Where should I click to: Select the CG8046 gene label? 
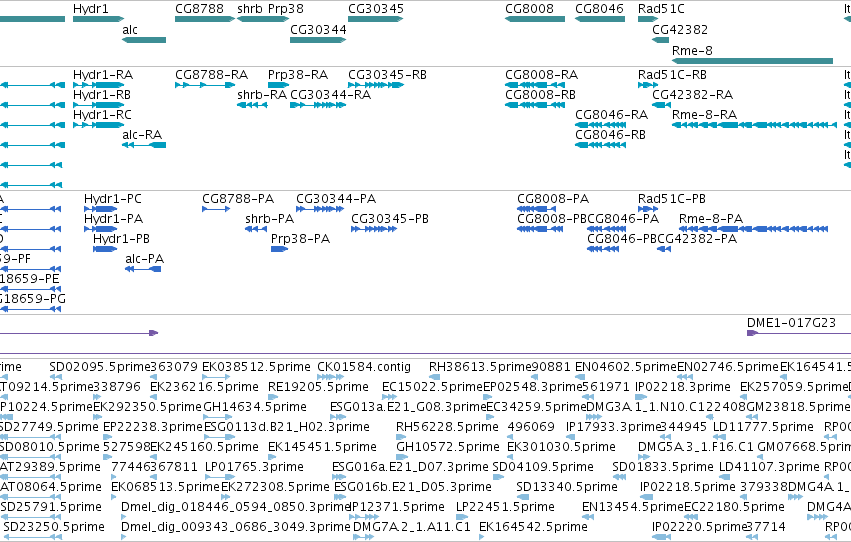coord(599,9)
